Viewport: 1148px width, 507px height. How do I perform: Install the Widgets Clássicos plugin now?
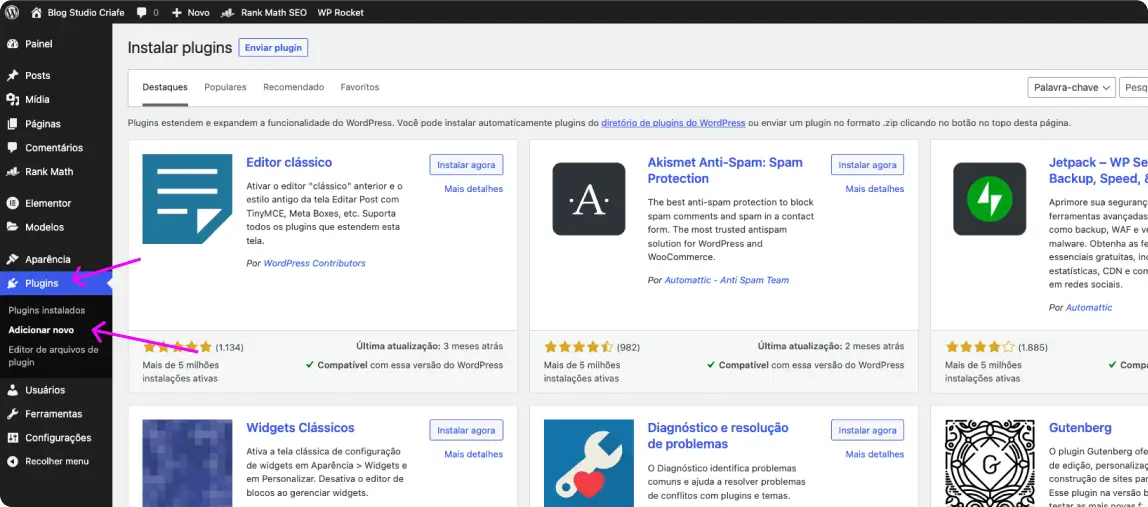466,430
